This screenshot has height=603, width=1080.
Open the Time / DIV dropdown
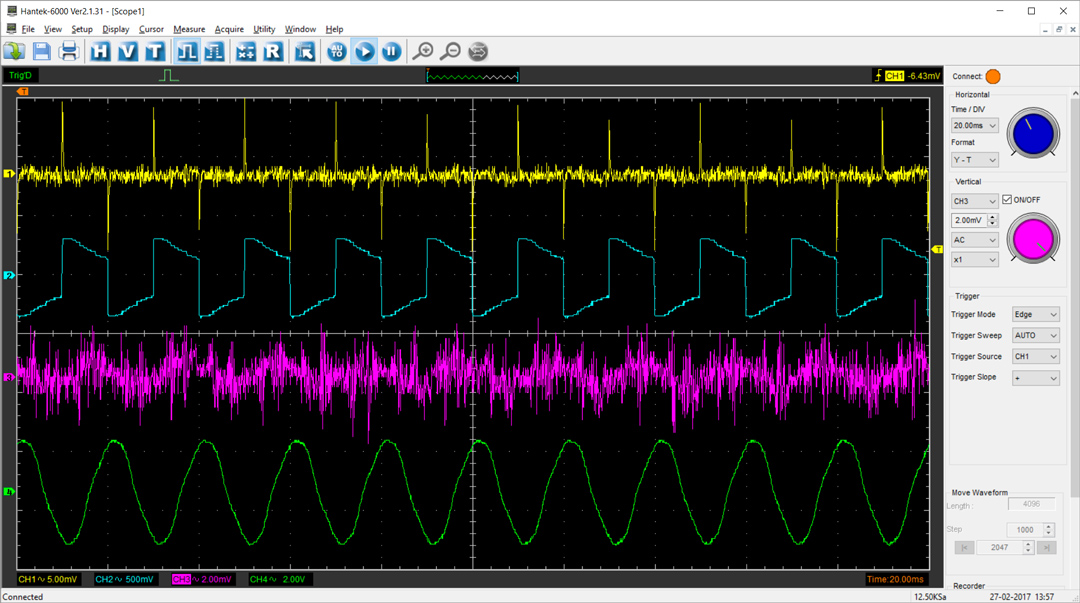(974, 126)
